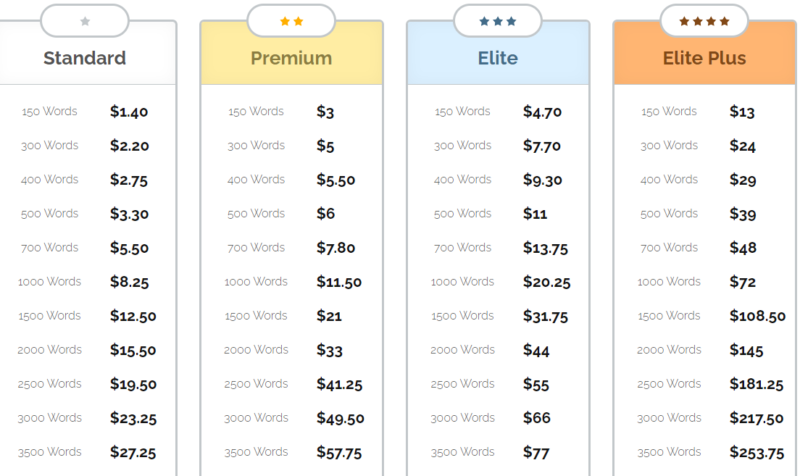
Task: Select the yellow Premium plan header
Action: [291, 58]
